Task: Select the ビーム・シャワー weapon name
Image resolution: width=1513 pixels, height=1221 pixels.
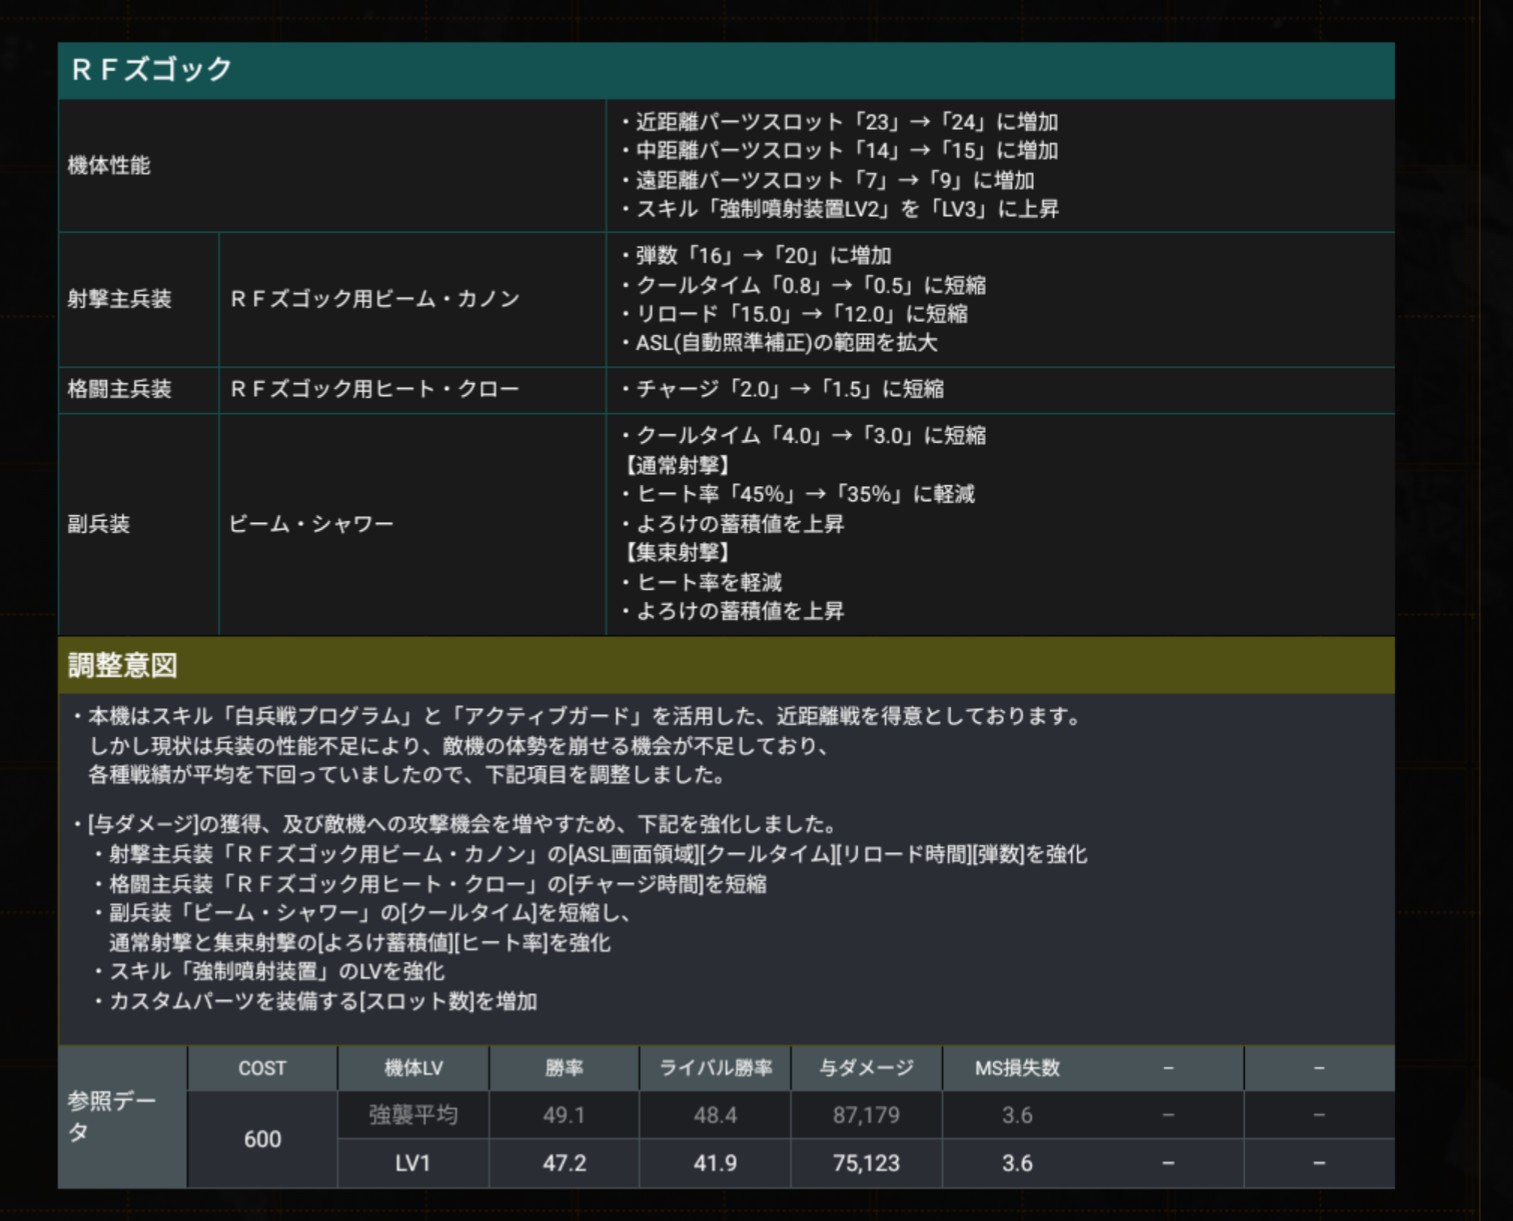Action: (x=311, y=524)
